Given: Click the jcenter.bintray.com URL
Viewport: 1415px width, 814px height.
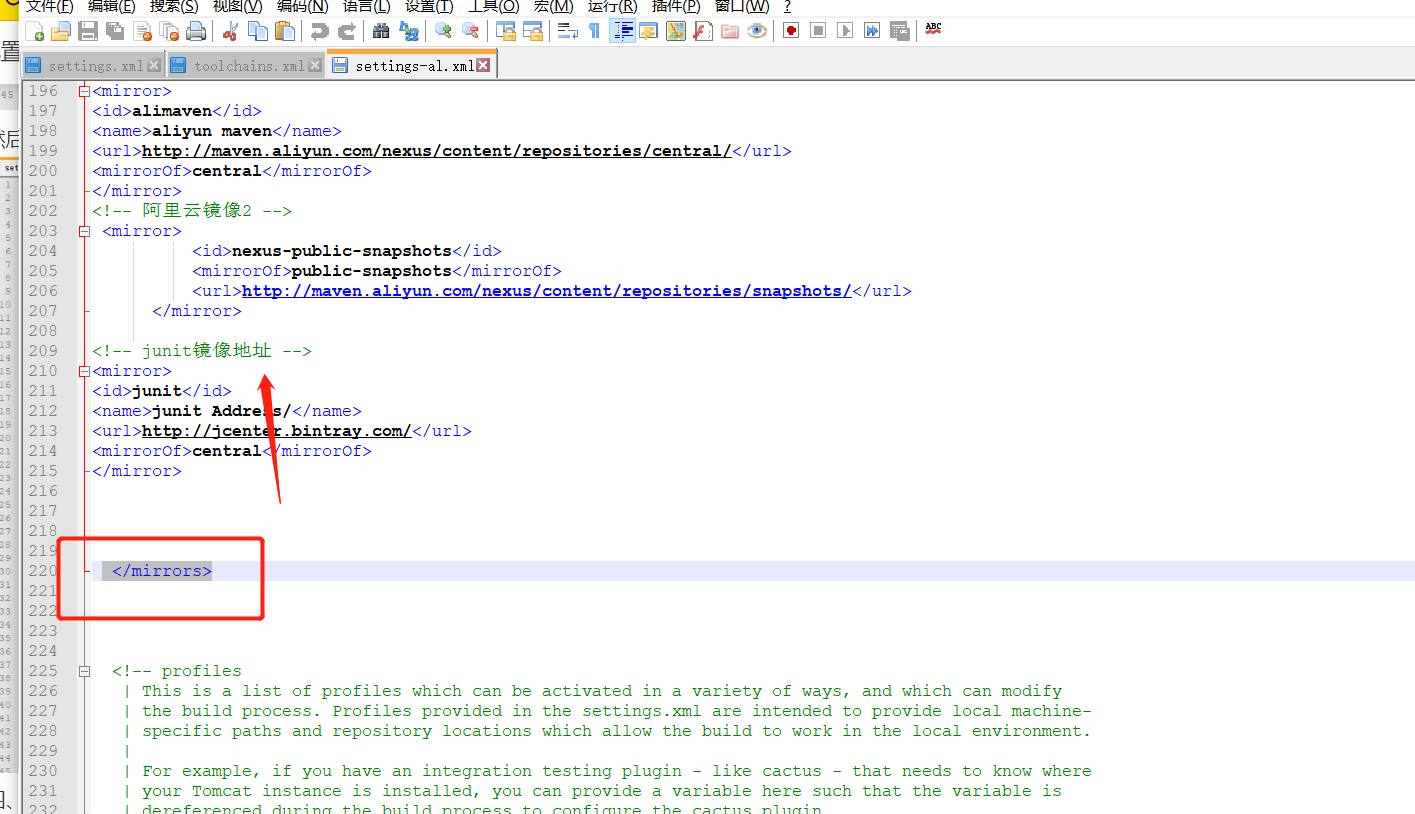Looking at the screenshot, I should 277,431.
